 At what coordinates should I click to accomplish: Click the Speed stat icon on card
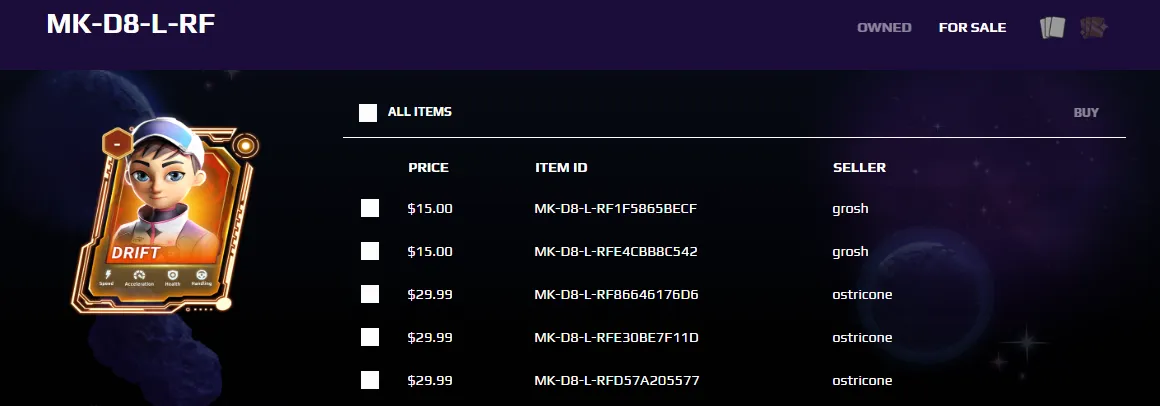point(107,274)
